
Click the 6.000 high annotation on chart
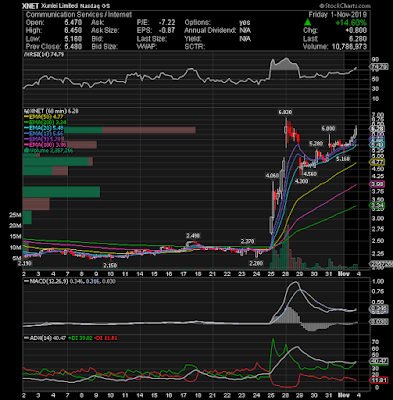click(x=329, y=128)
